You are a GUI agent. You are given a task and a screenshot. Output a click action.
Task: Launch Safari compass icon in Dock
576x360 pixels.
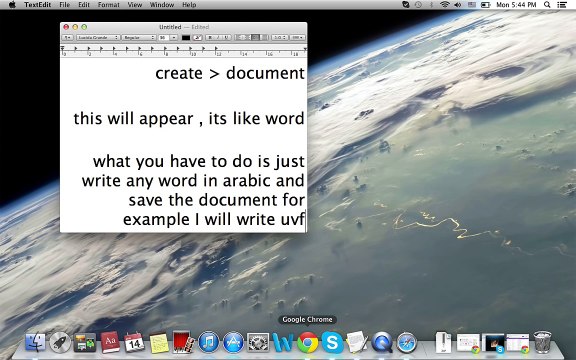tap(406, 342)
